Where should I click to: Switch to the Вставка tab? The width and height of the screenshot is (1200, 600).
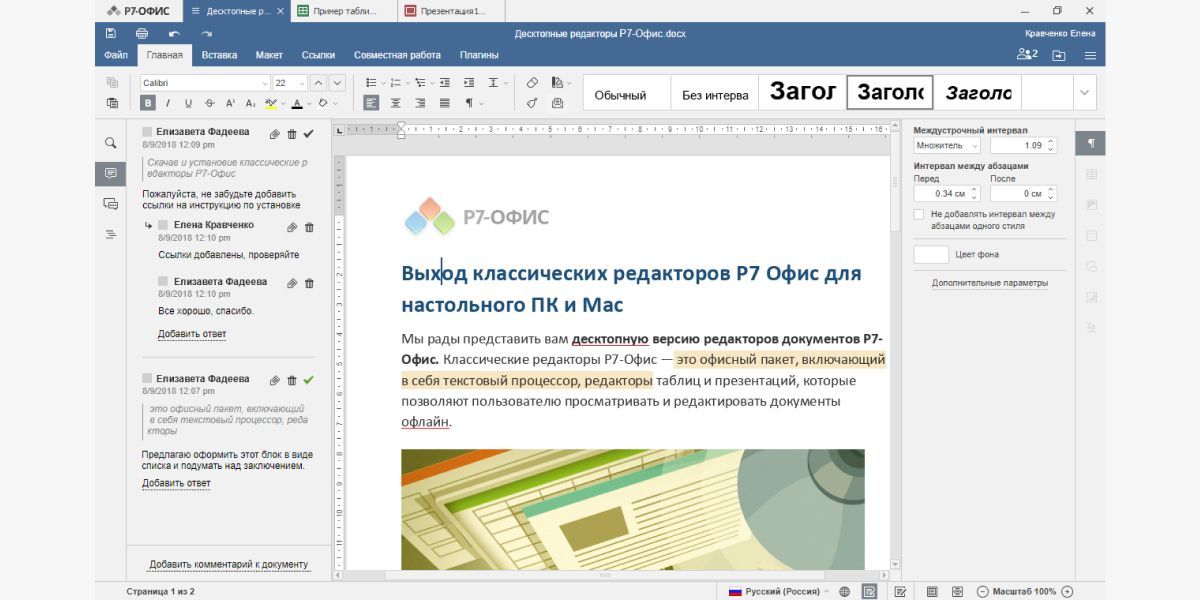click(219, 55)
